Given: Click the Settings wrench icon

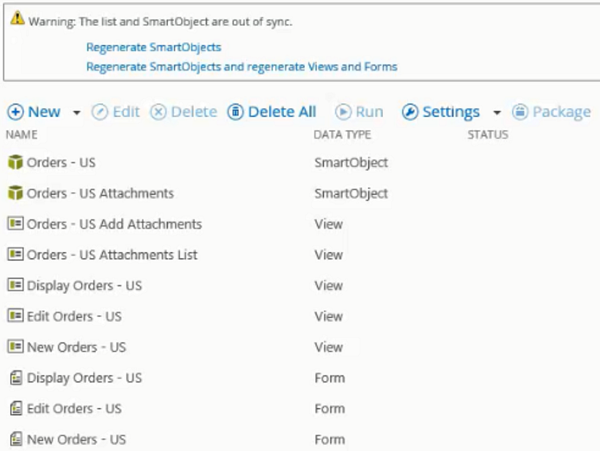Looking at the screenshot, I should (x=410, y=112).
